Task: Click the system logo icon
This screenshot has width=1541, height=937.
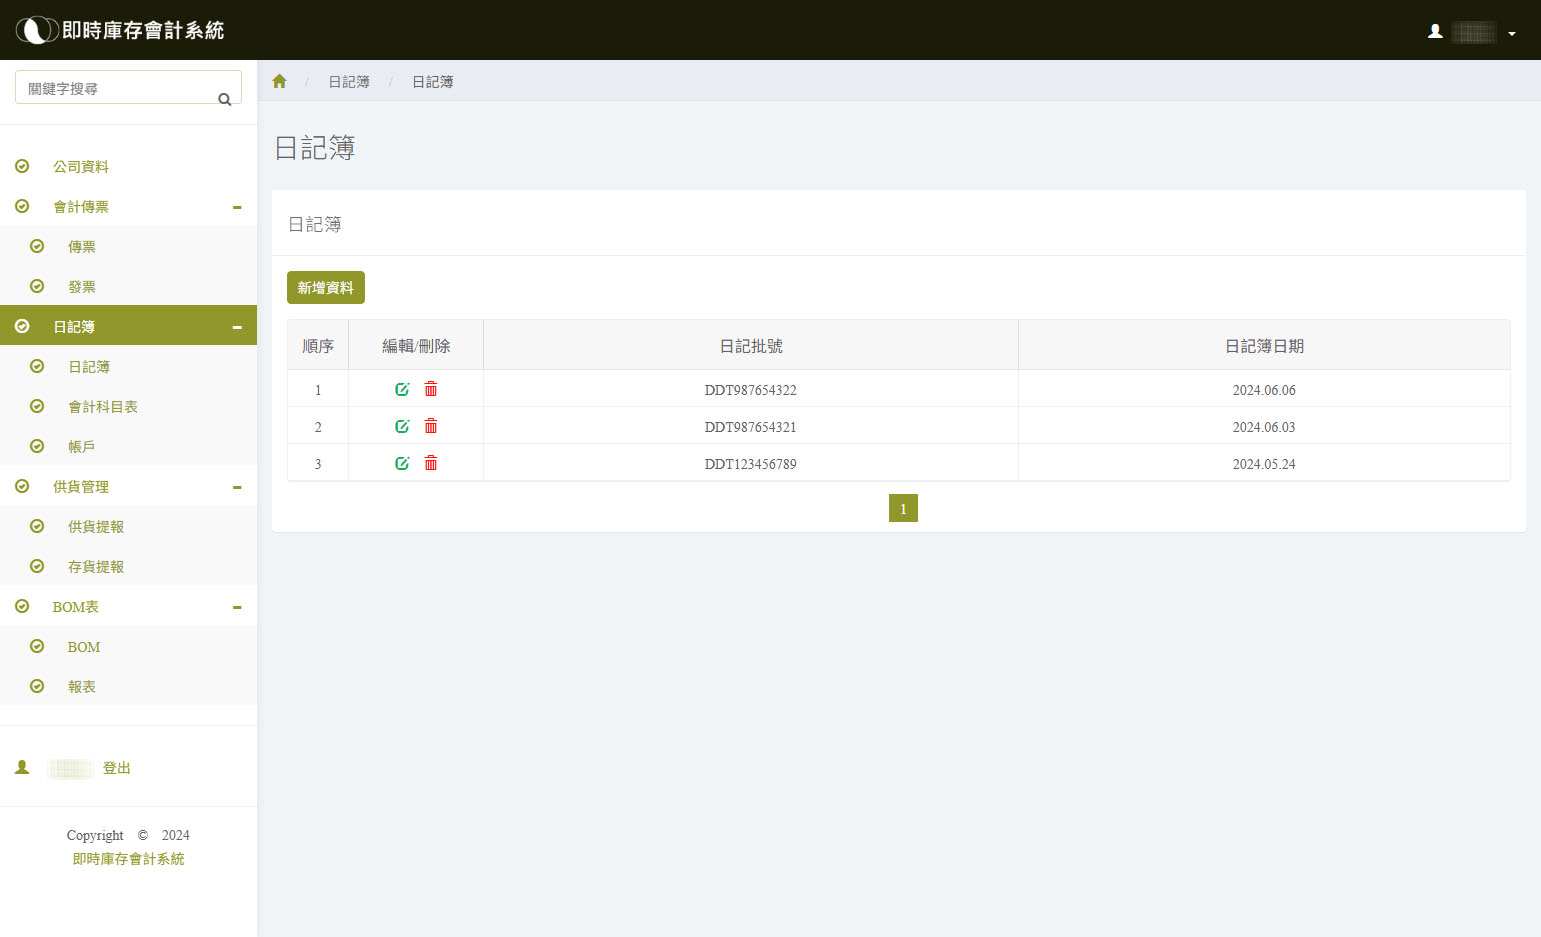Action: pyautogui.click(x=37, y=30)
